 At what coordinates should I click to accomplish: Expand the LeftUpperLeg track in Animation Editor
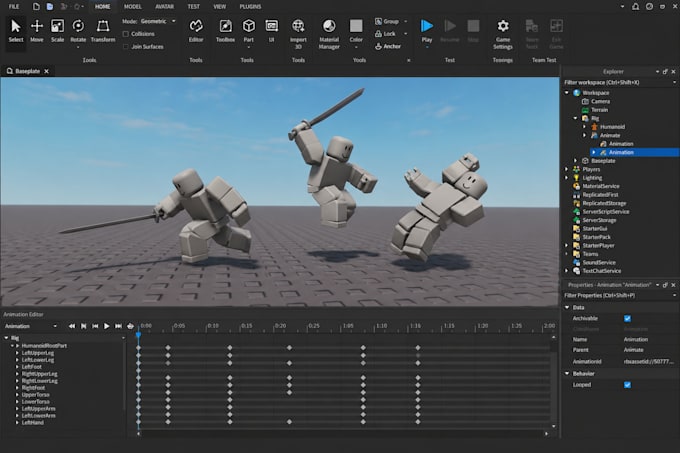click(x=17, y=353)
